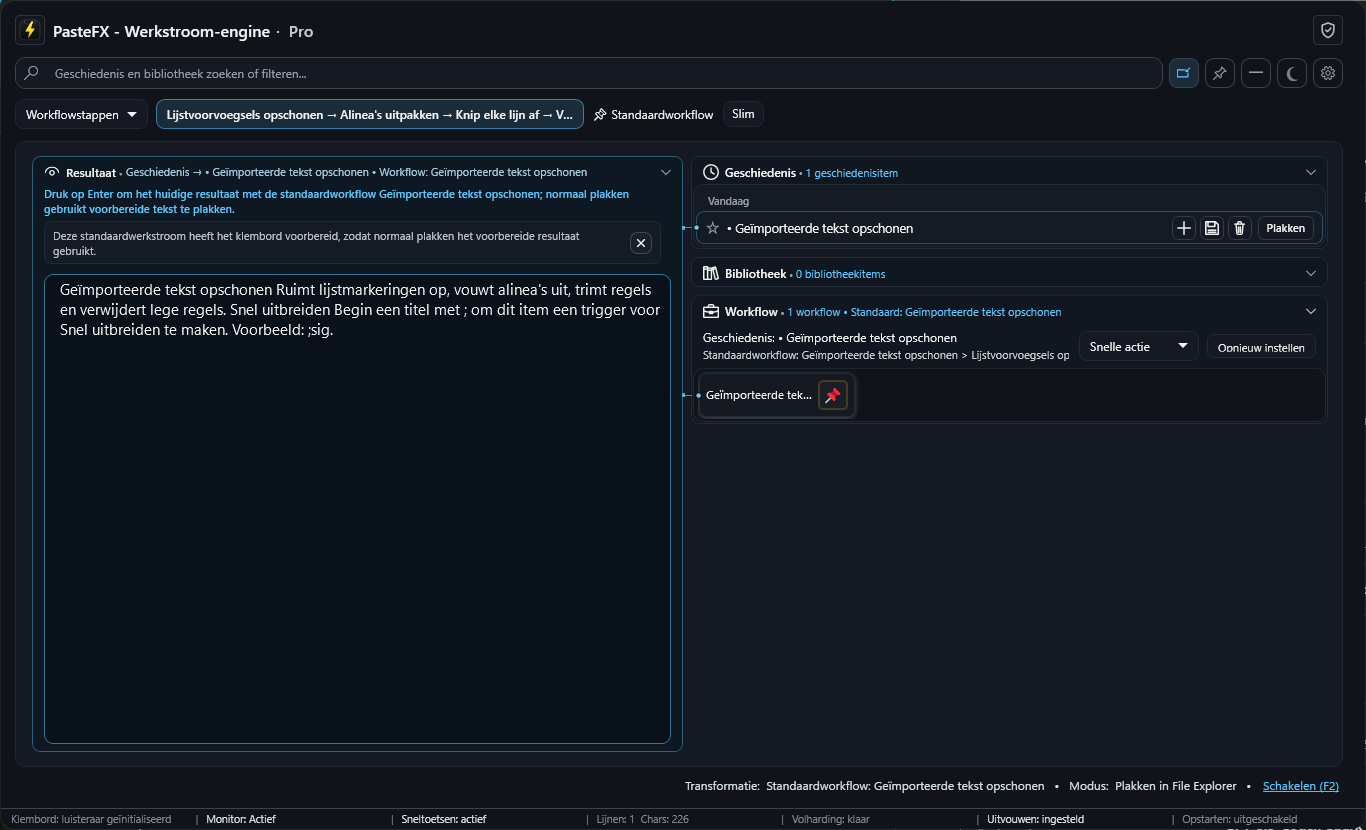Select the Geïmporteerde tek... workflow card
The height and width of the screenshot is (830, 1366).
[776, 396]
